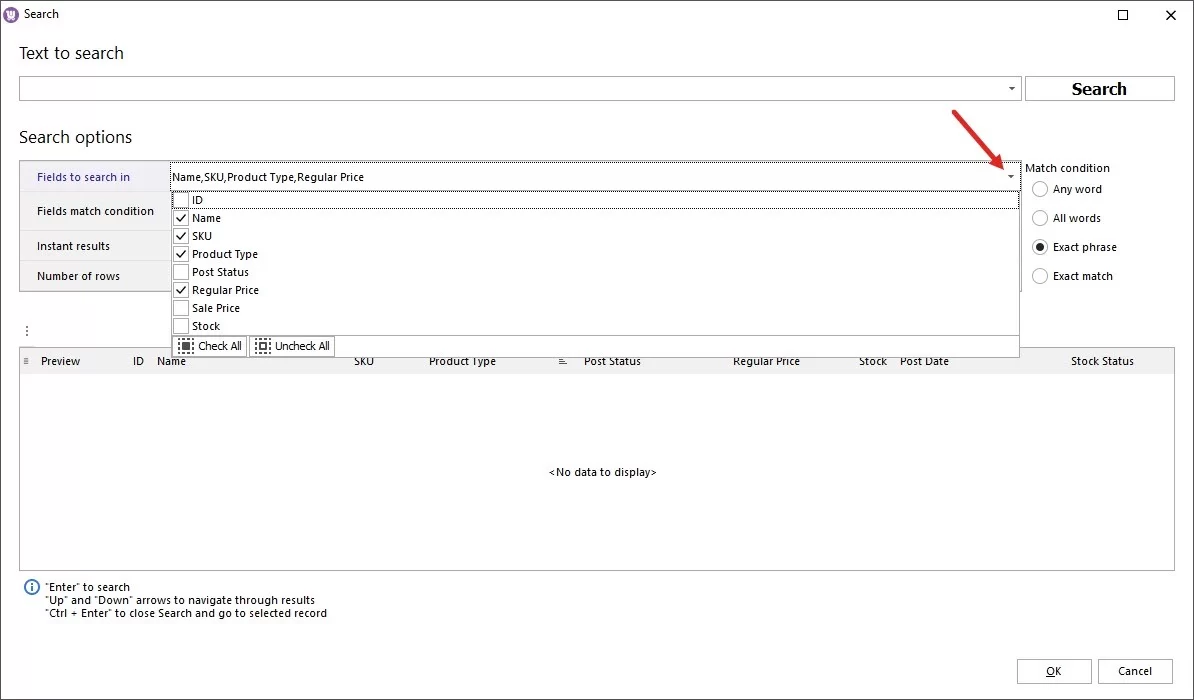1194x700 pixels.
Task: Click the OK button
Action: (1054, 671)
